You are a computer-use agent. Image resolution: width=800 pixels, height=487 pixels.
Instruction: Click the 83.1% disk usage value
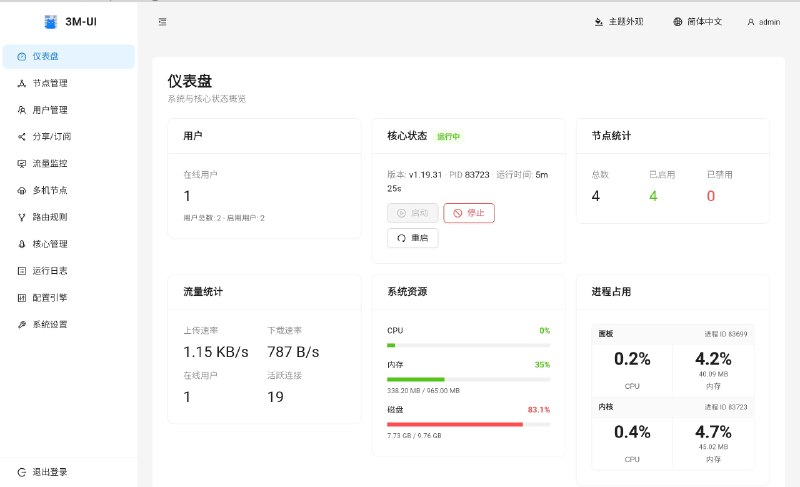[539, 409]
